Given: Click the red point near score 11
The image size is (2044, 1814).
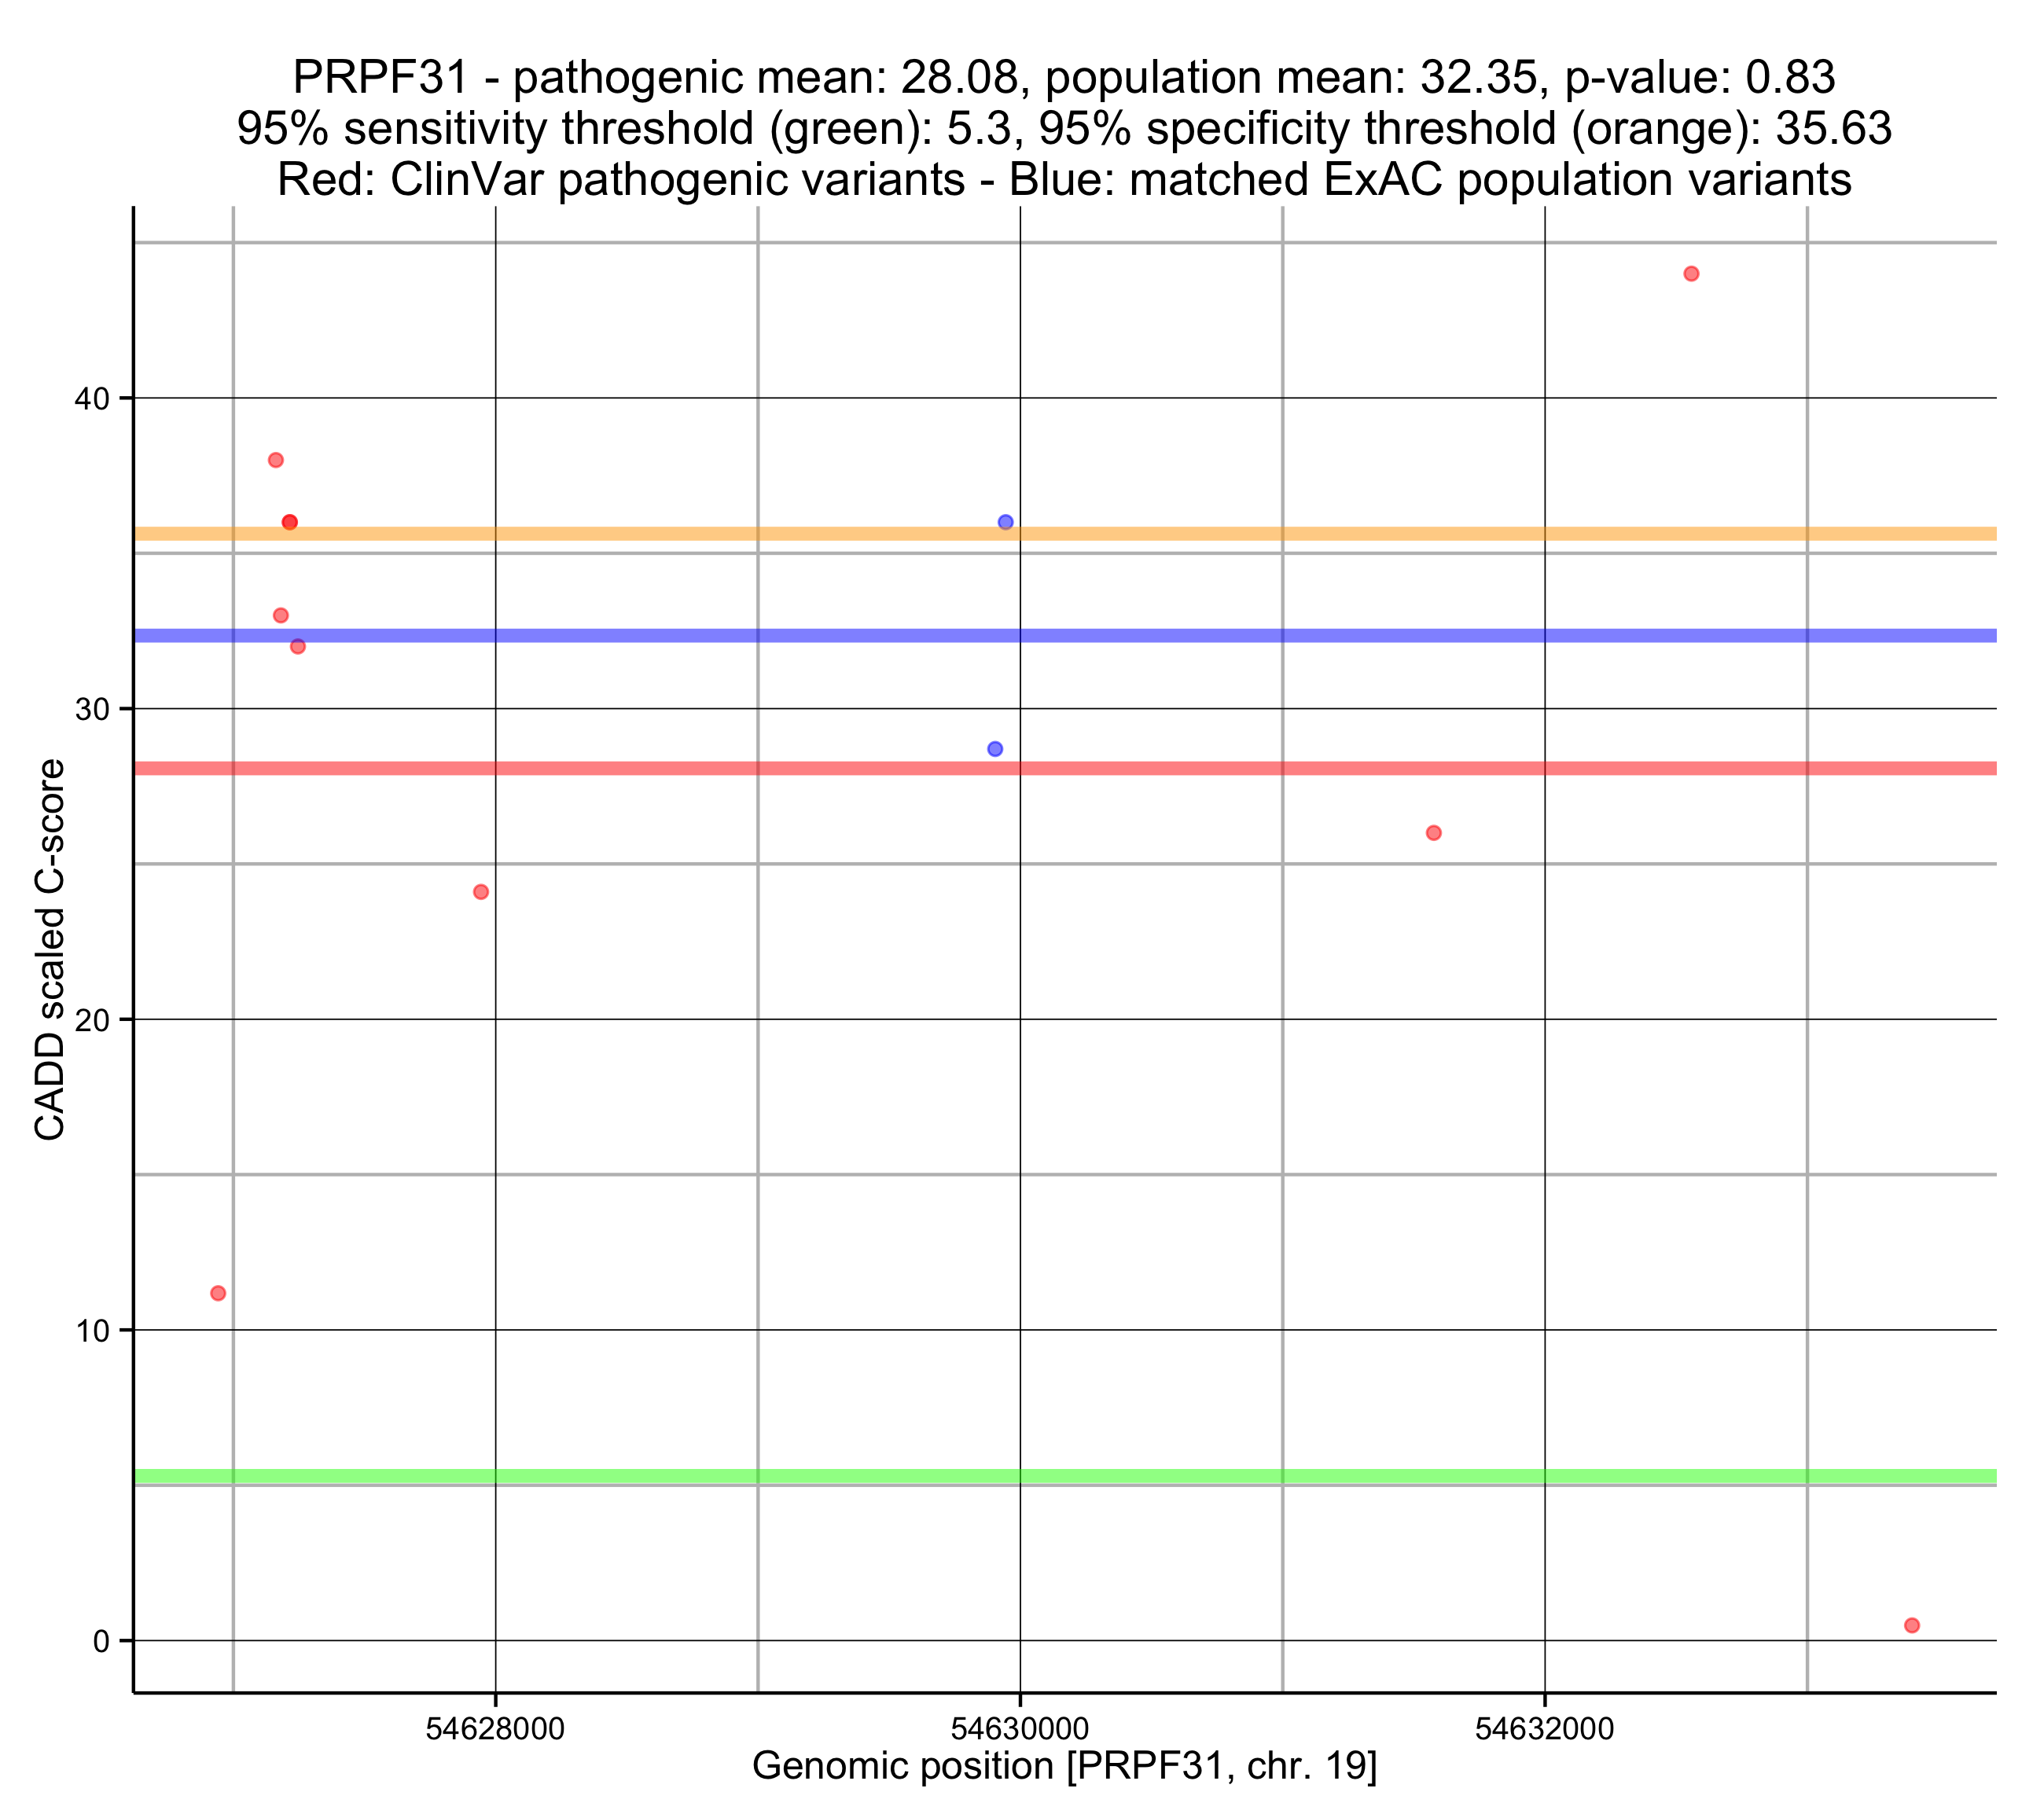Looking at the screenshot, I should coord(218,1293).
